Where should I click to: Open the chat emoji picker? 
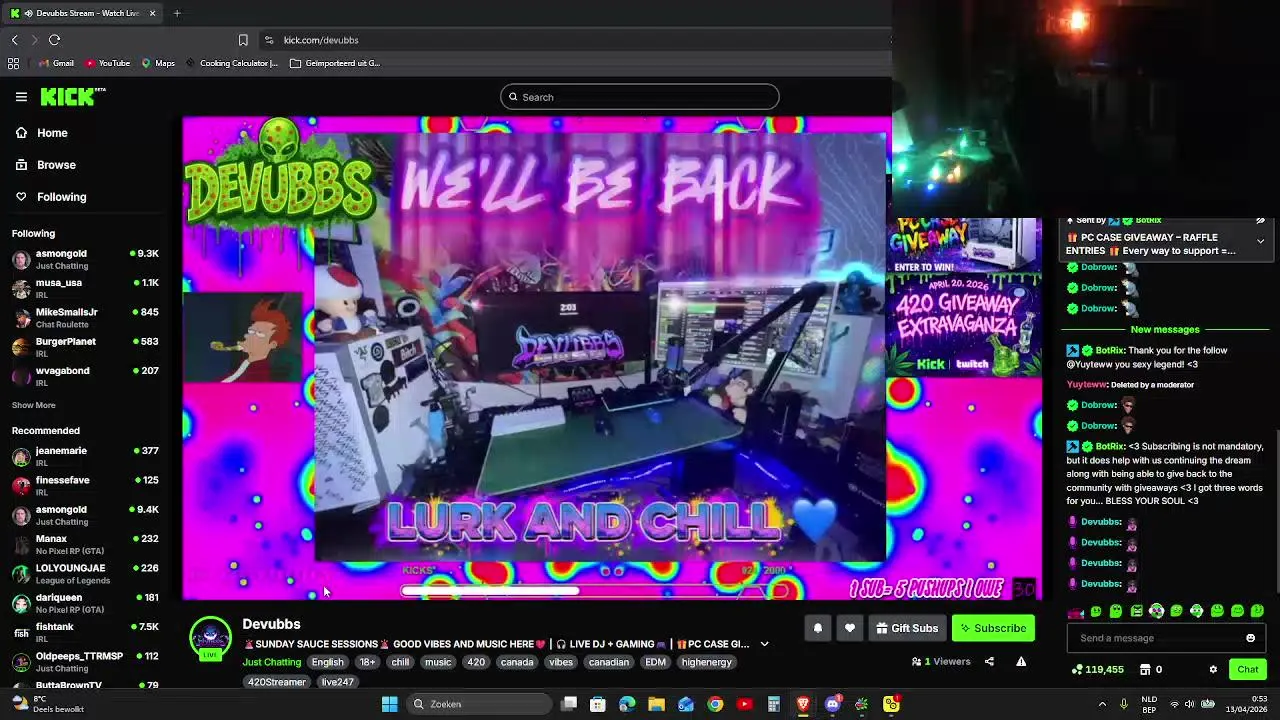(x=1250, y=638)
